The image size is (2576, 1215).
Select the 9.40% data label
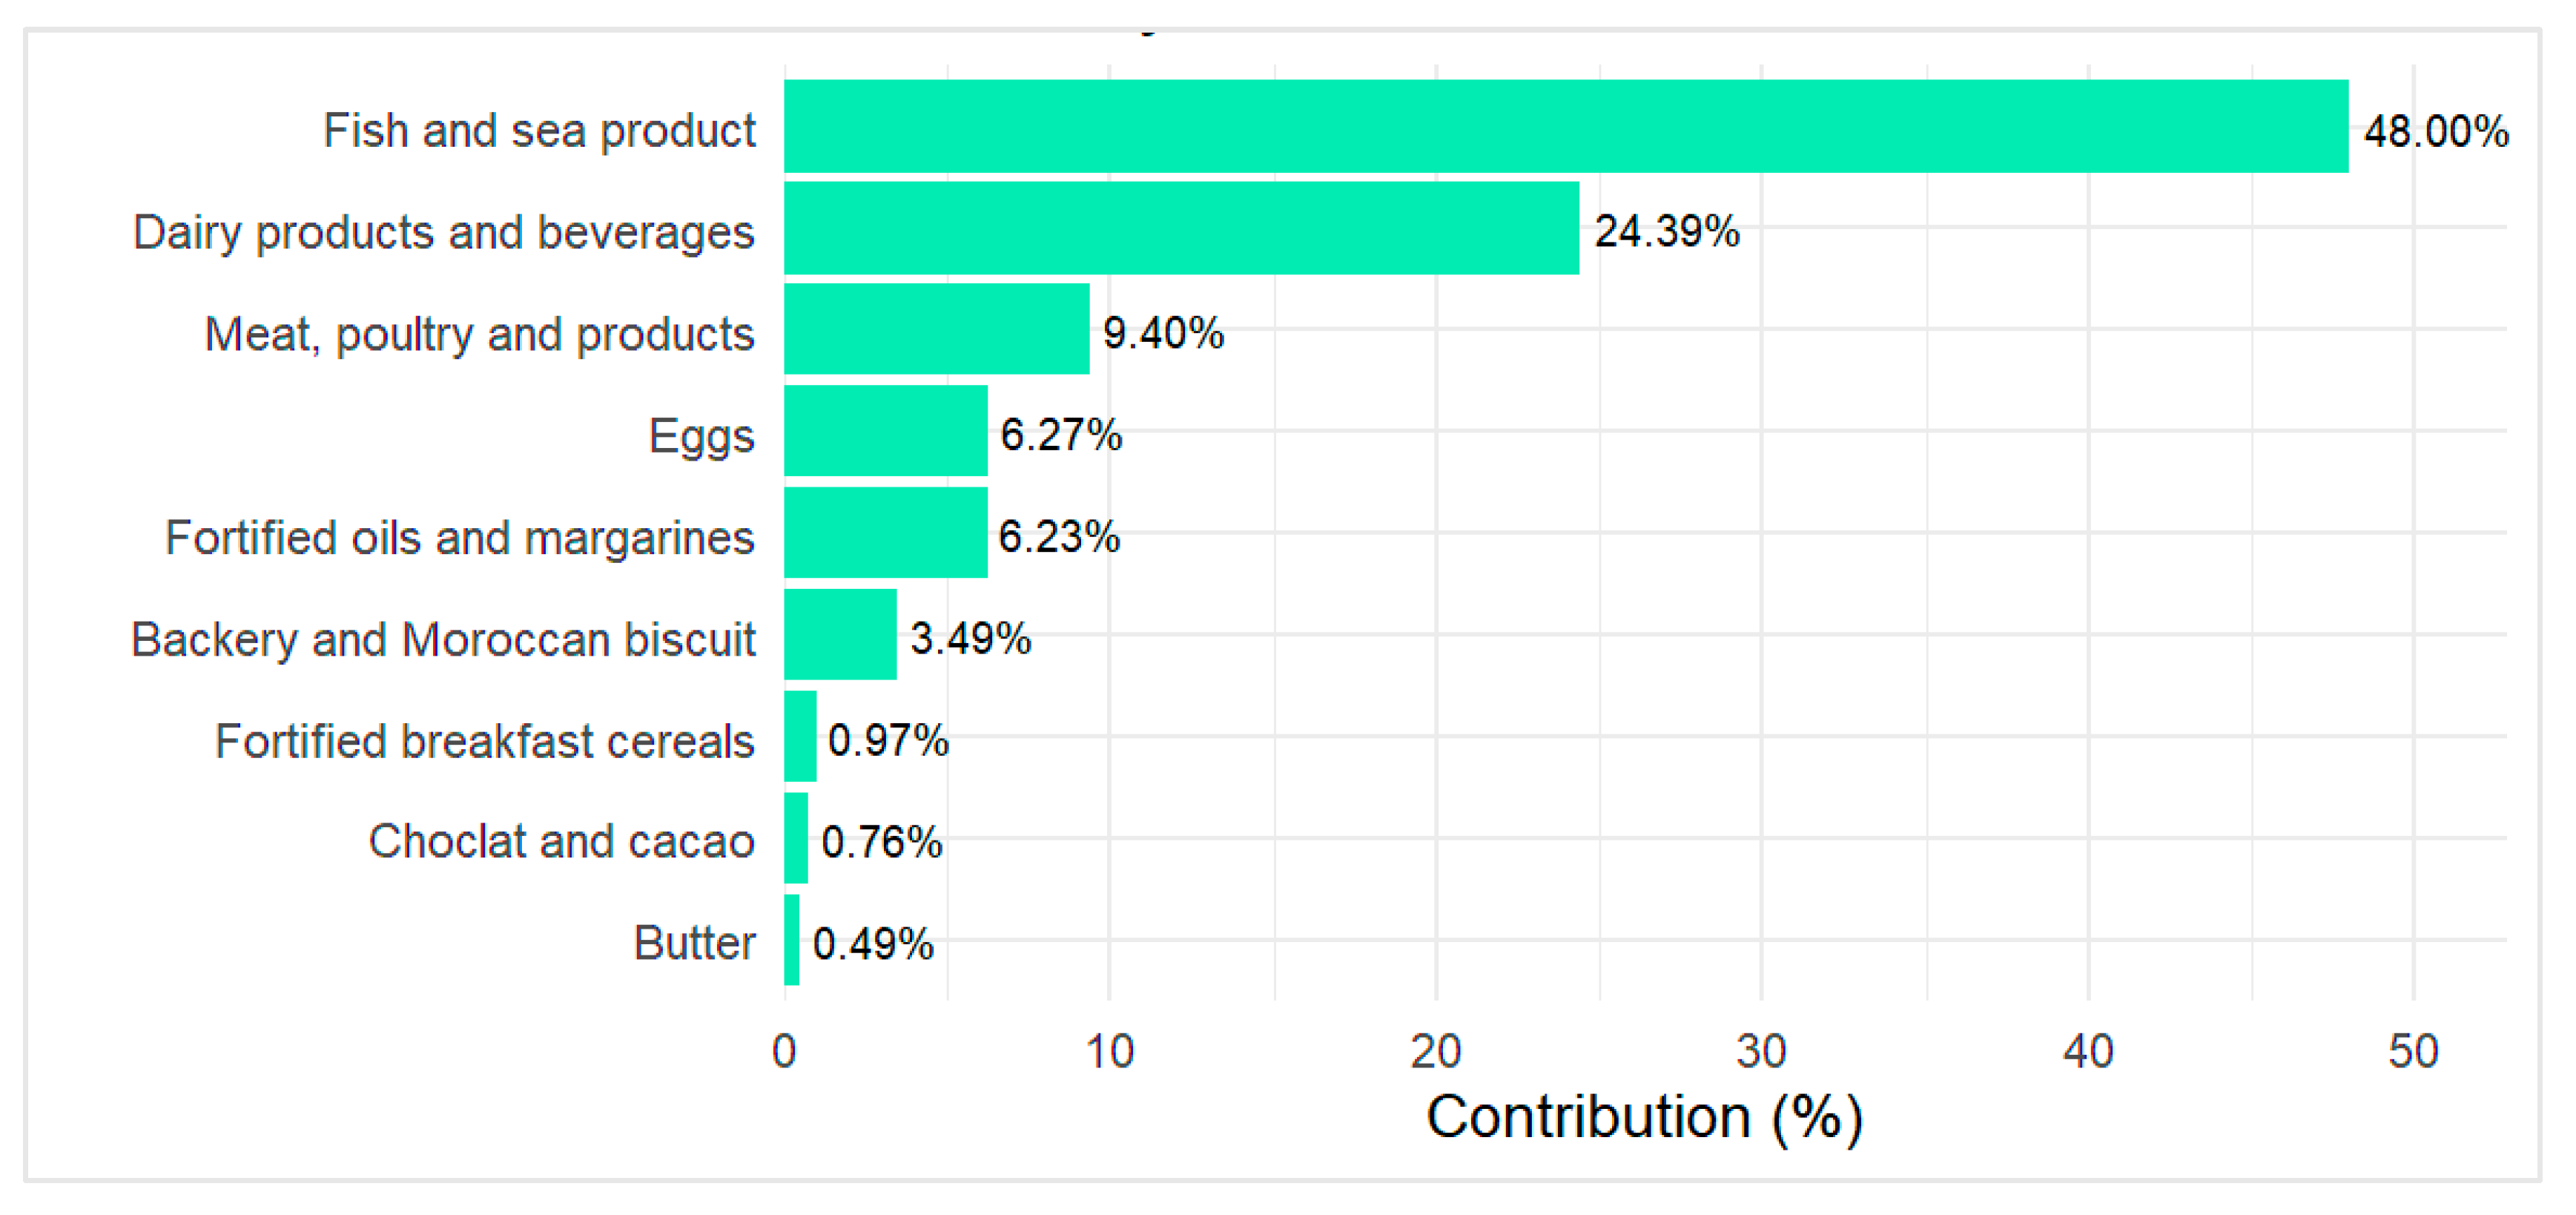coord(1163,333)
